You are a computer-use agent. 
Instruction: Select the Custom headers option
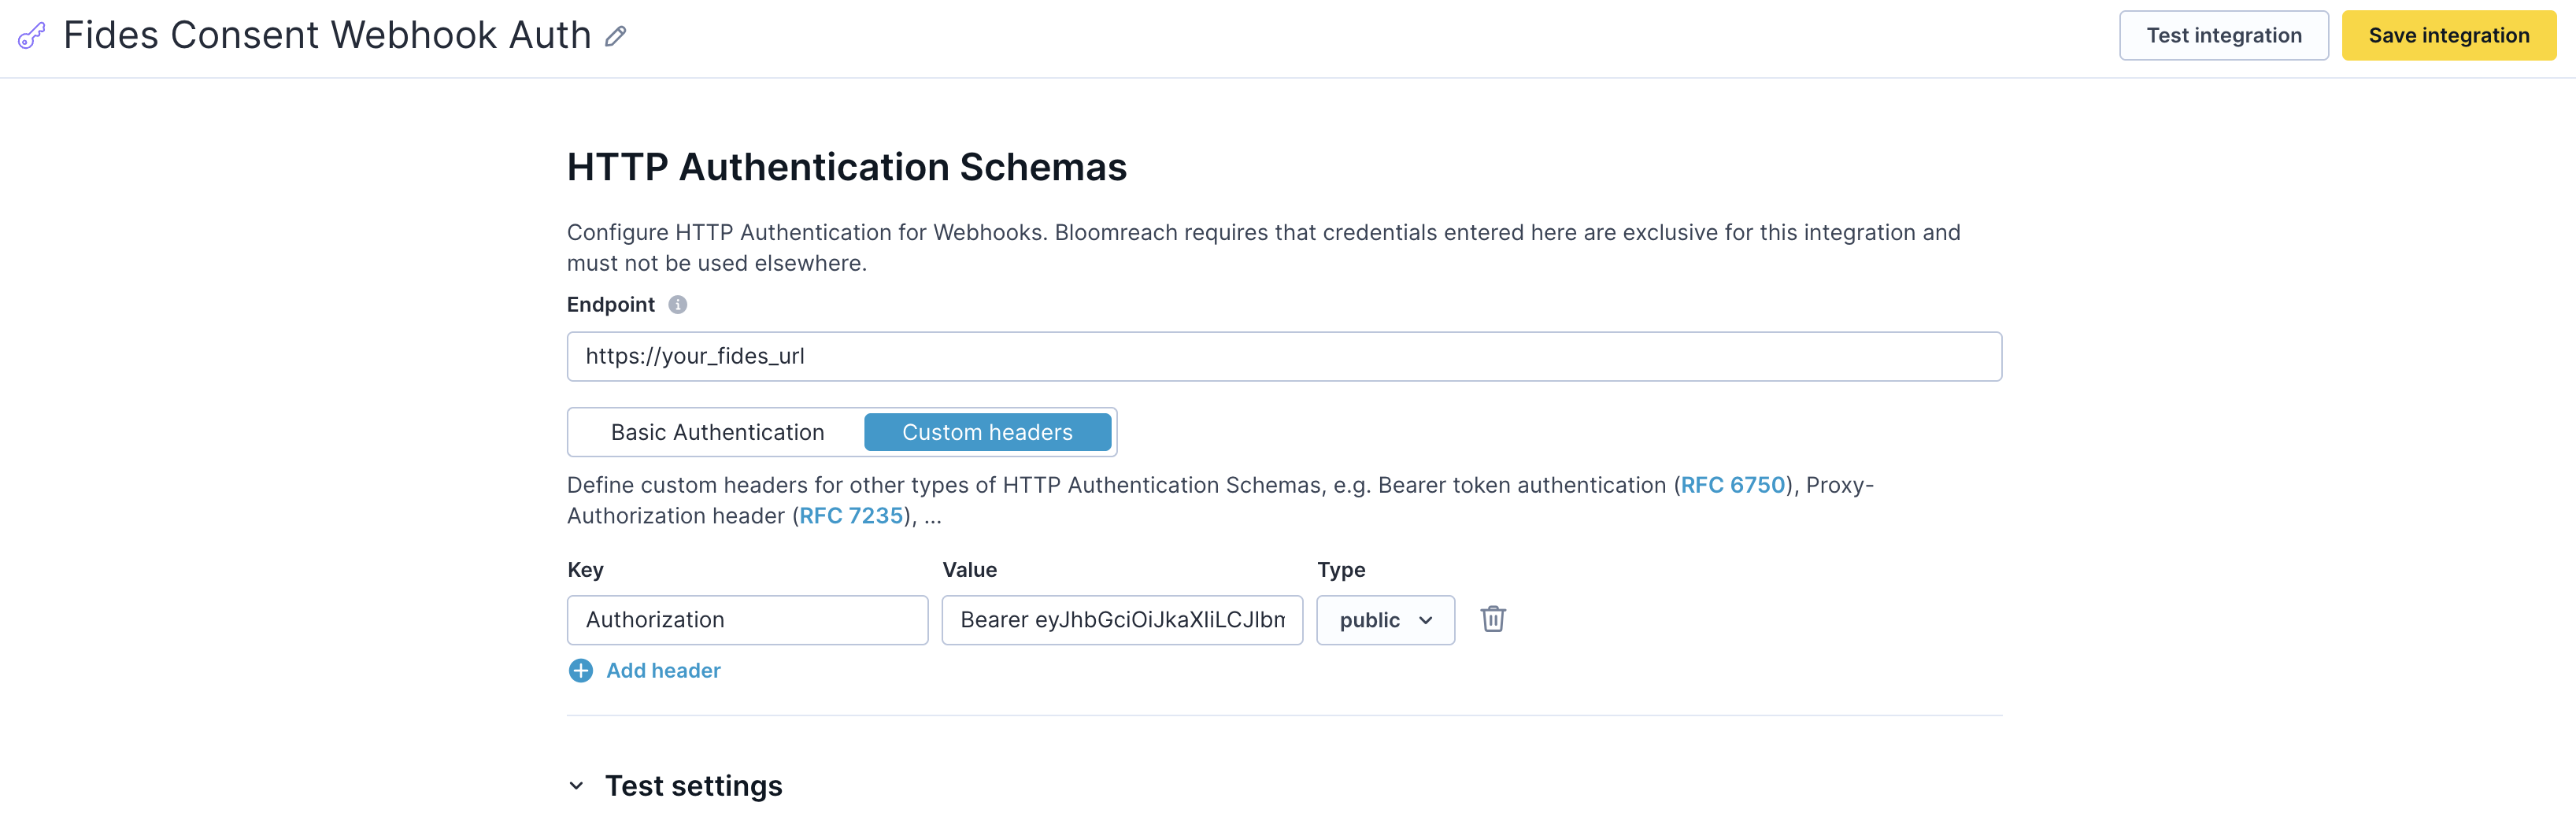click(x=986, y=432)
